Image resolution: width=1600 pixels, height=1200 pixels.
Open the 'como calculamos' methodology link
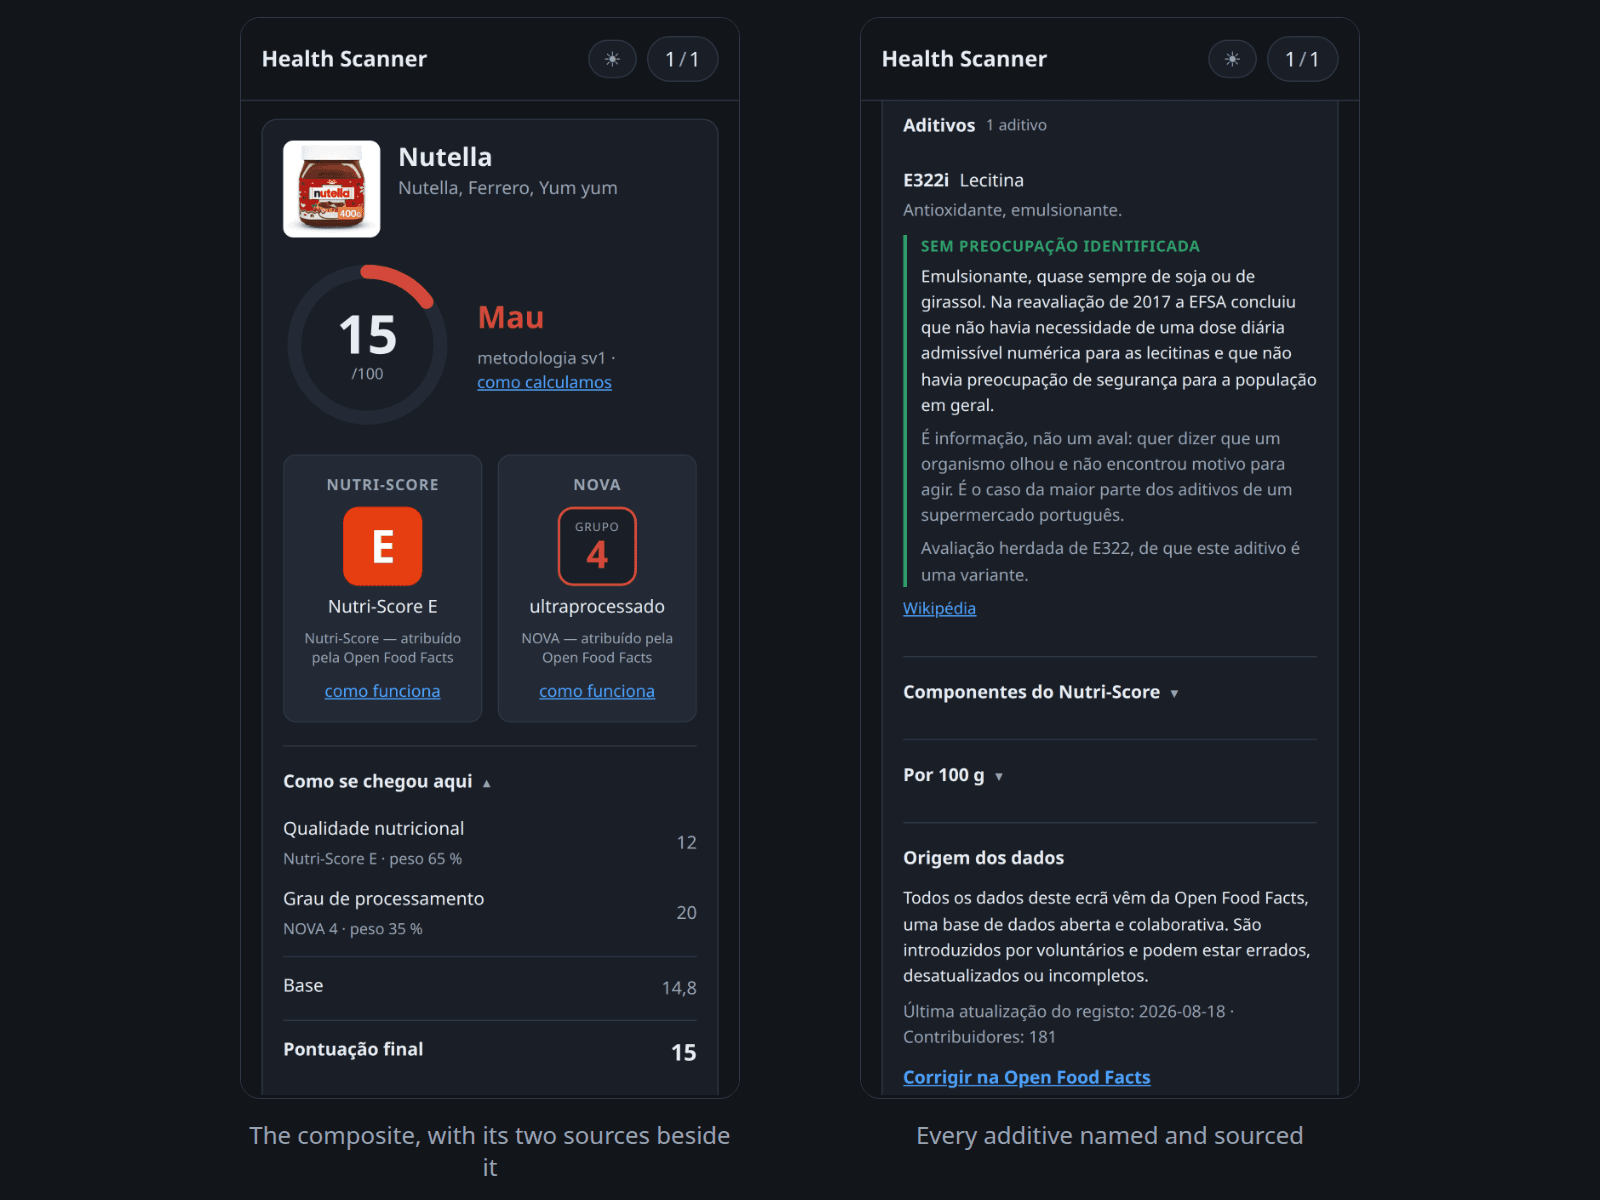(x=544, y=382)
